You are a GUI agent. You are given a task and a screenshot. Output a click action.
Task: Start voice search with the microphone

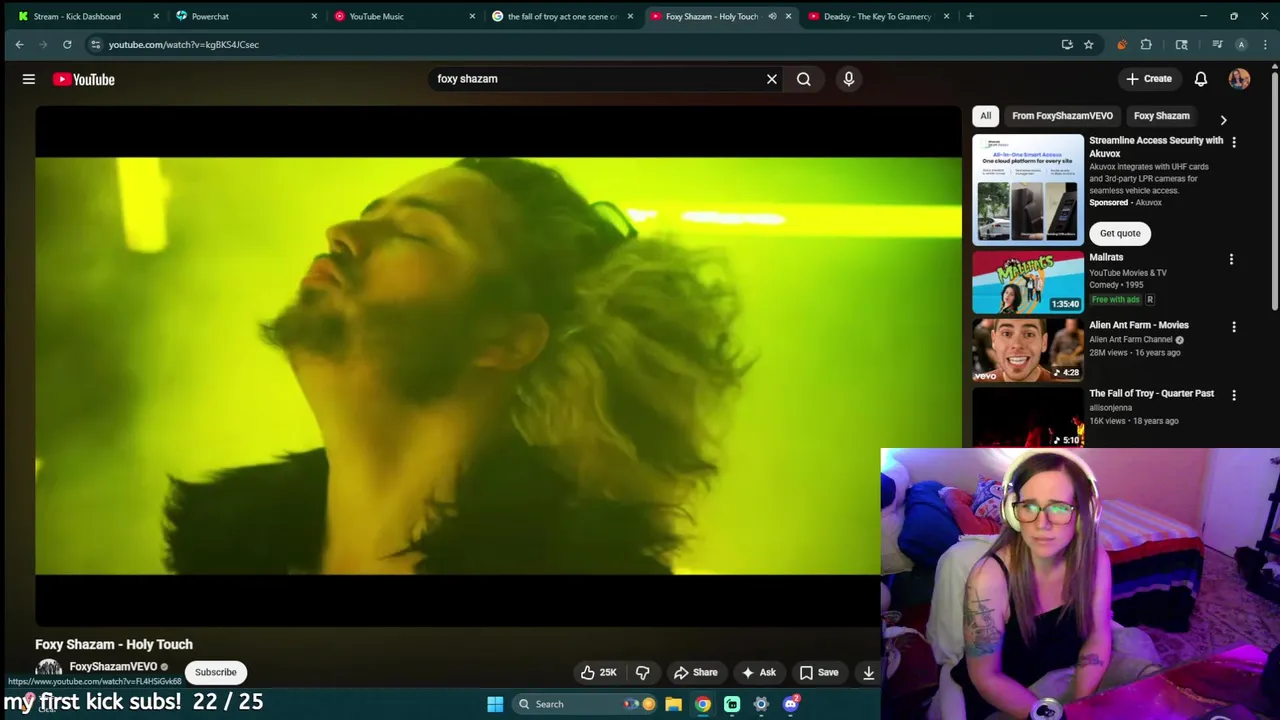click(849, 79)
